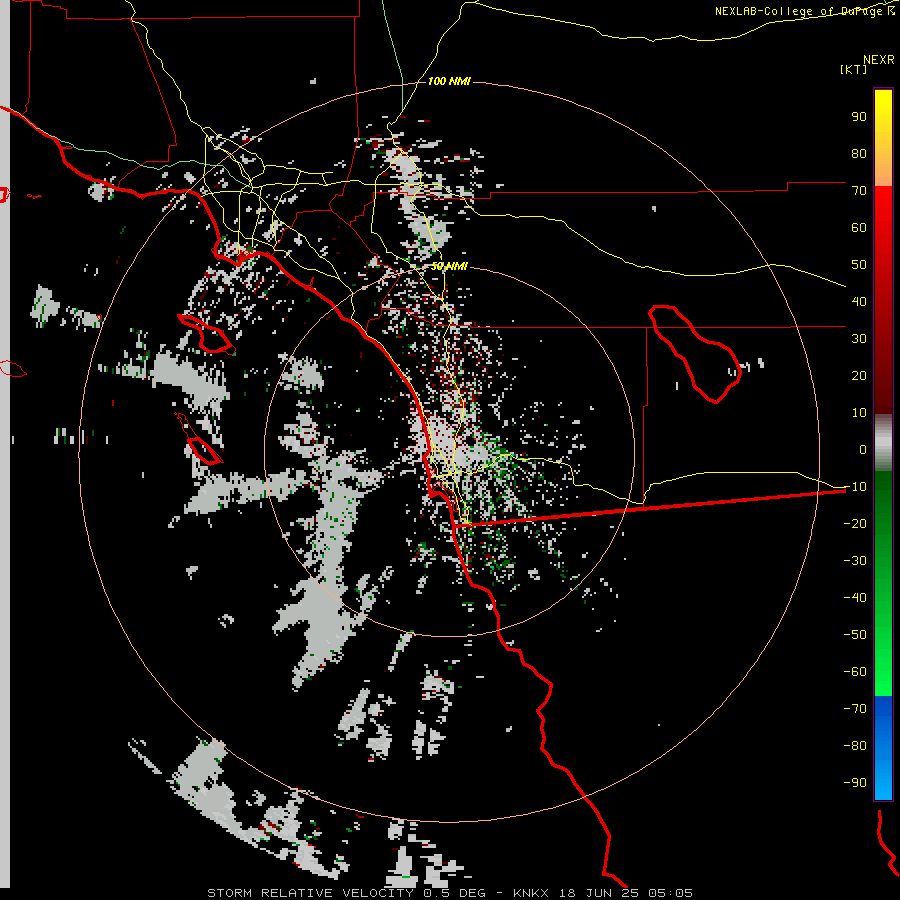
Task: Click the yellow top segment of the color bar
Action: (883, 137)
